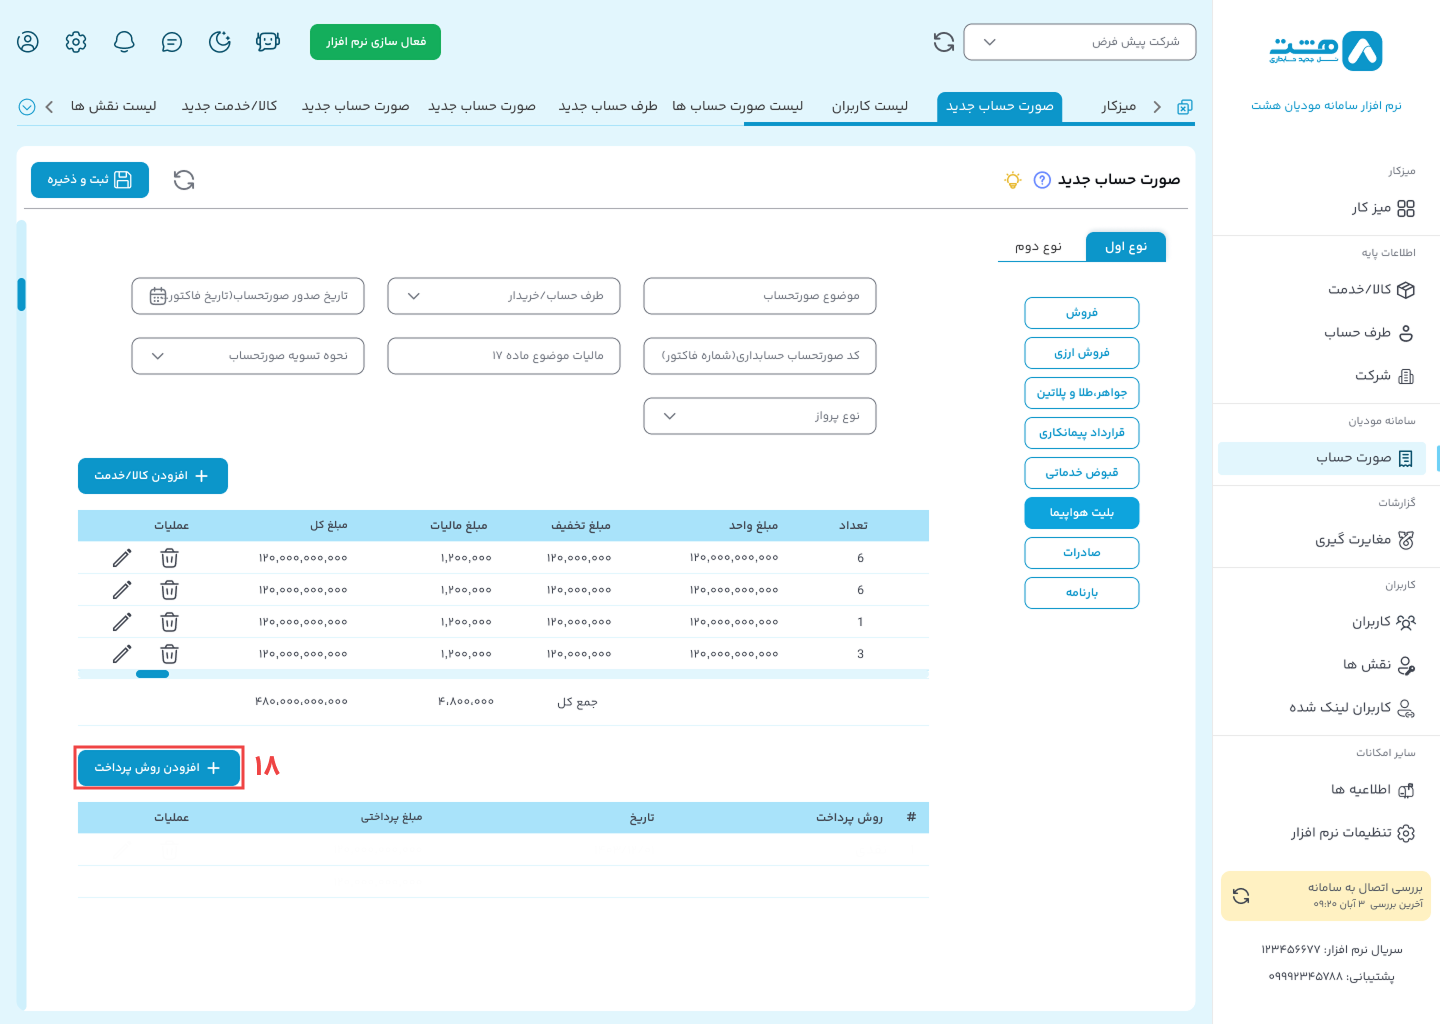1440x1024 pixels.
Task: Click the refresh icon beside the save button
Action: pyautogui.click(x=184, y=180)
